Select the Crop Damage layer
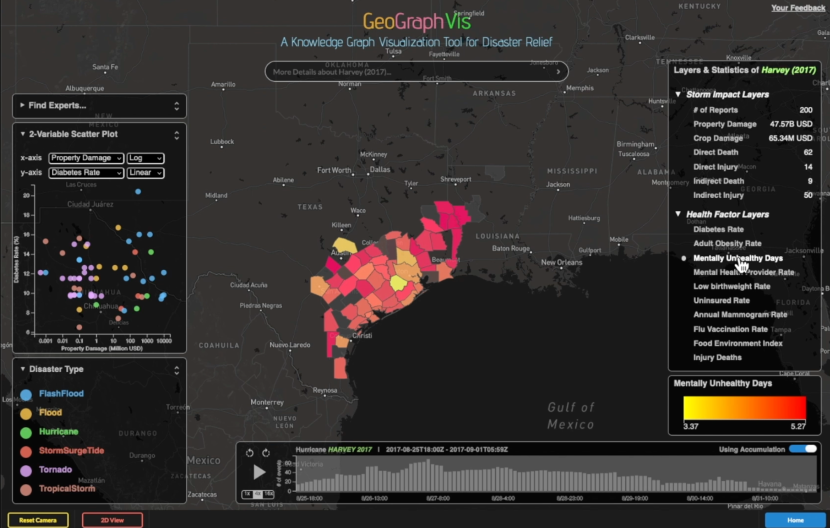This screenshot has width=830, height=528. point(718,138)
